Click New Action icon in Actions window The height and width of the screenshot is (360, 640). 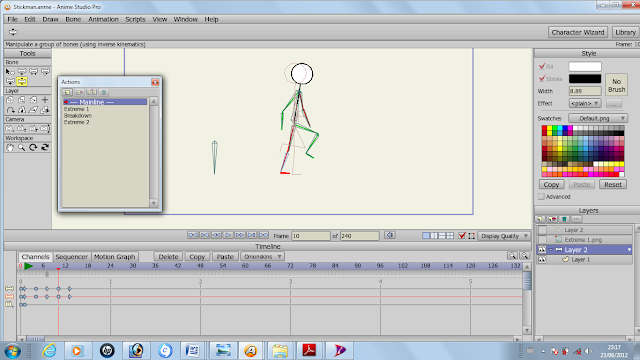click(x=67, y=92)
